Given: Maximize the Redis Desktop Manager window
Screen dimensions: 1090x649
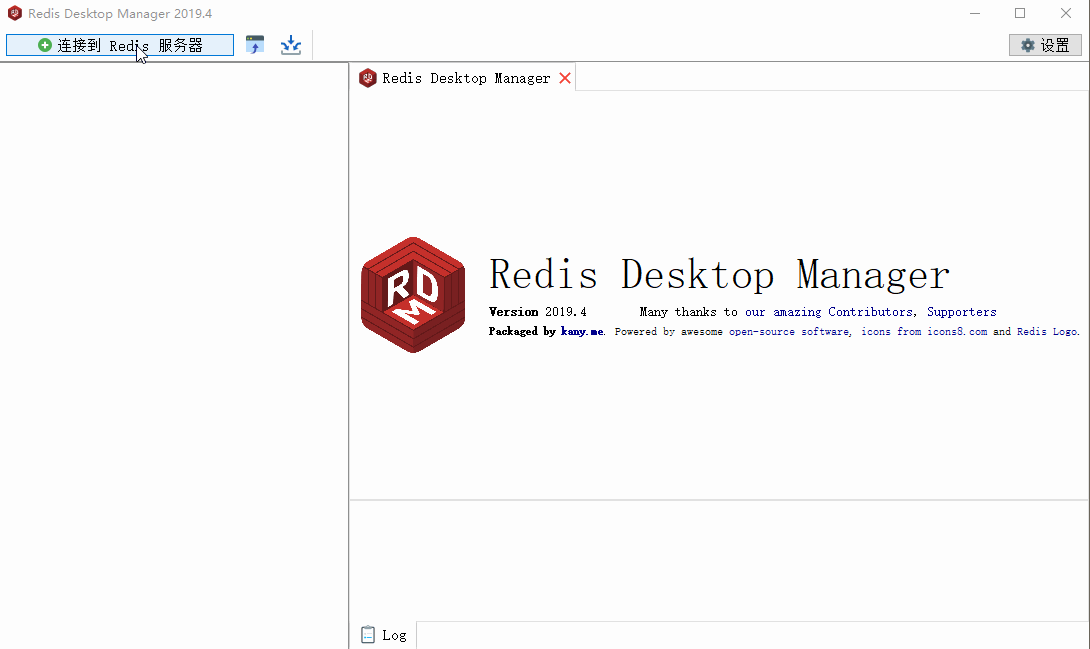Looking at the screenshot, I should (x=1020, y=13).
